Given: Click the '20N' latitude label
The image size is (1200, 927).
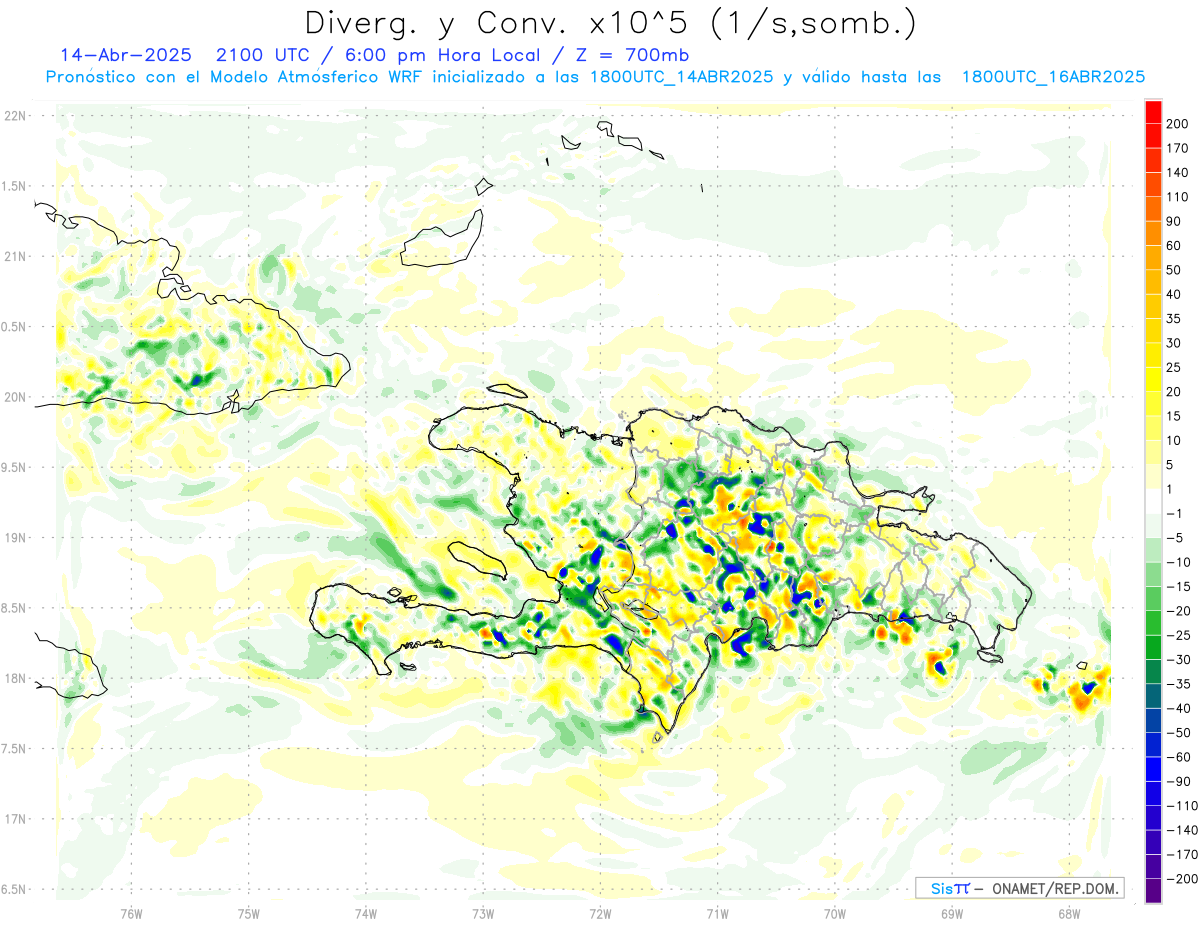Looking at the screenshot, I should 14,397.
